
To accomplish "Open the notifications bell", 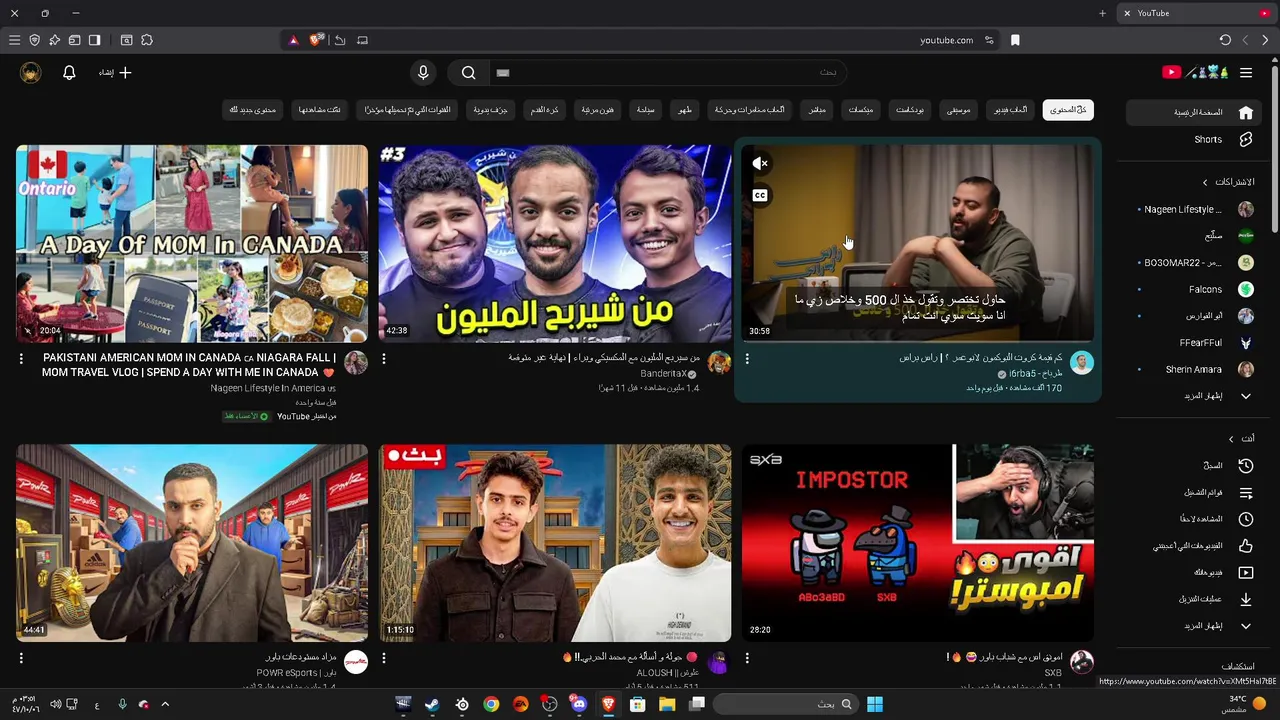I will pyautogui.click(x=69, y=72).
